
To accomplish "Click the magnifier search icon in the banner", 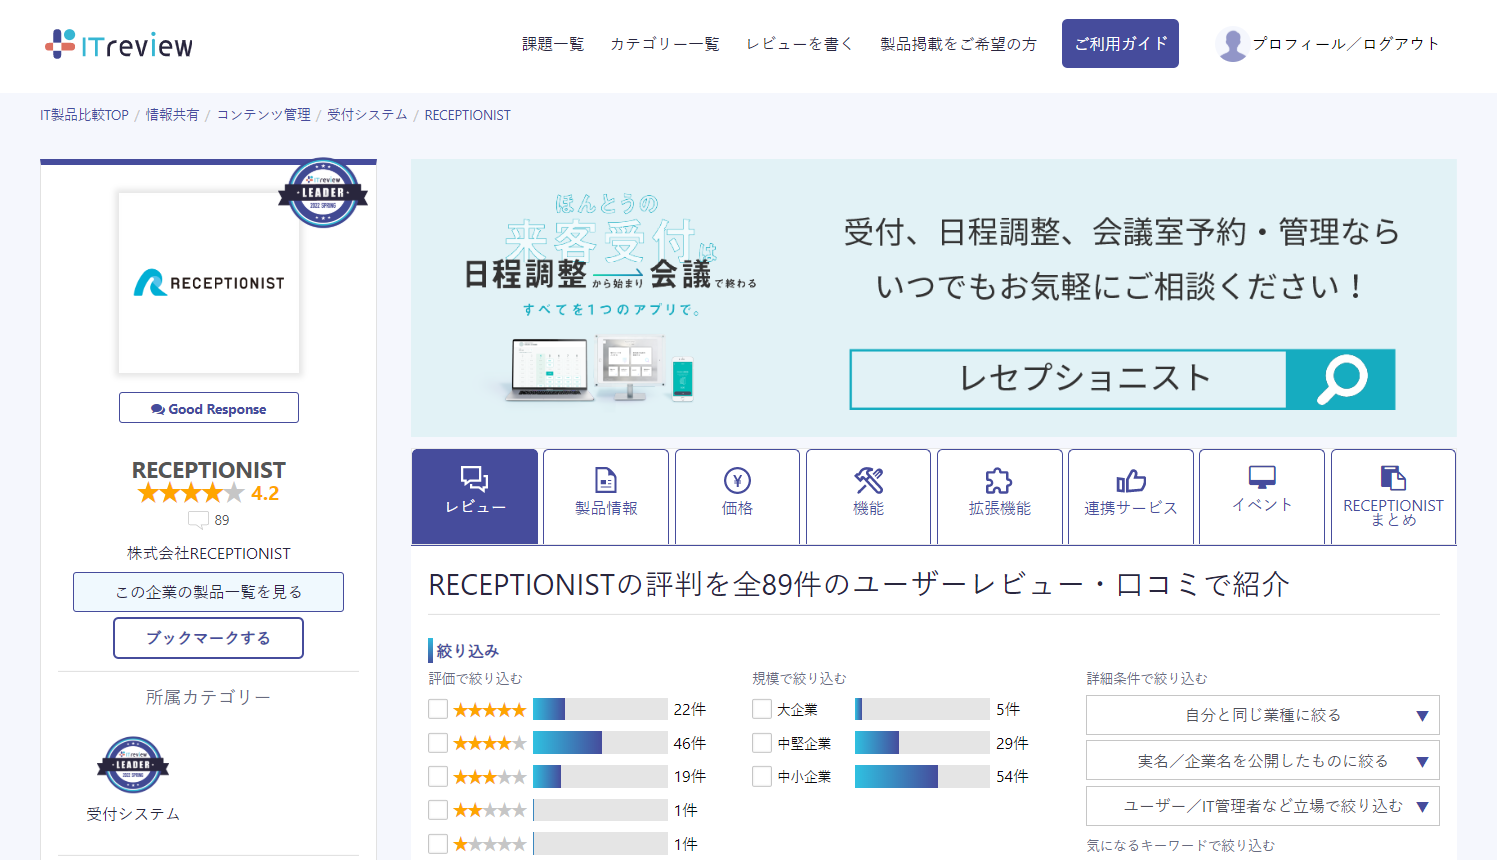I will pos(1340,379).
